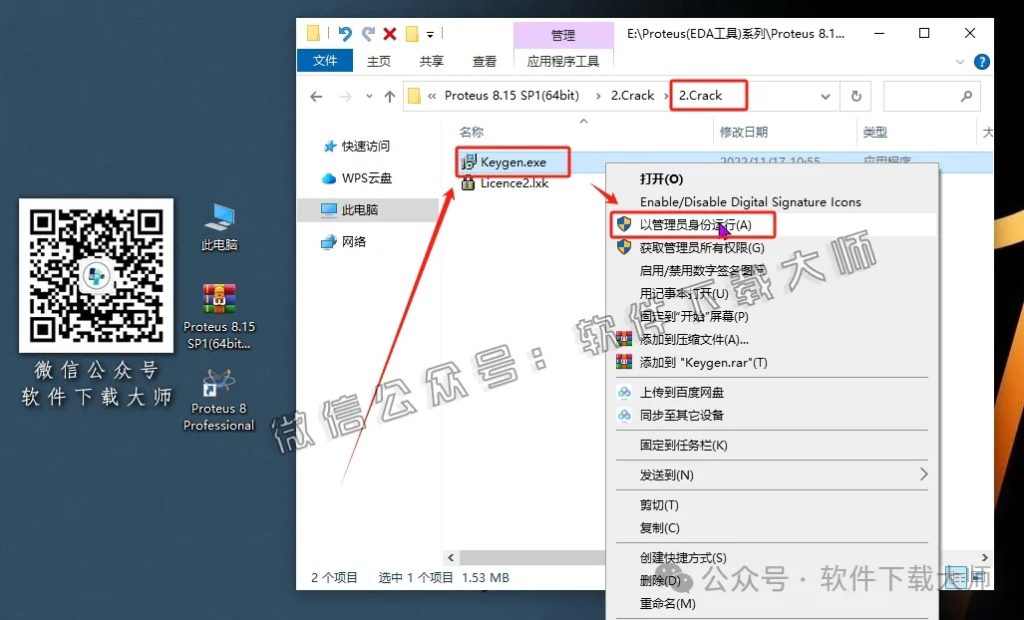The width and height of the screenshot is (1024, 620).
Task: Switch to the 查看 ribbon tab
Action: click(x=484, y=60)
